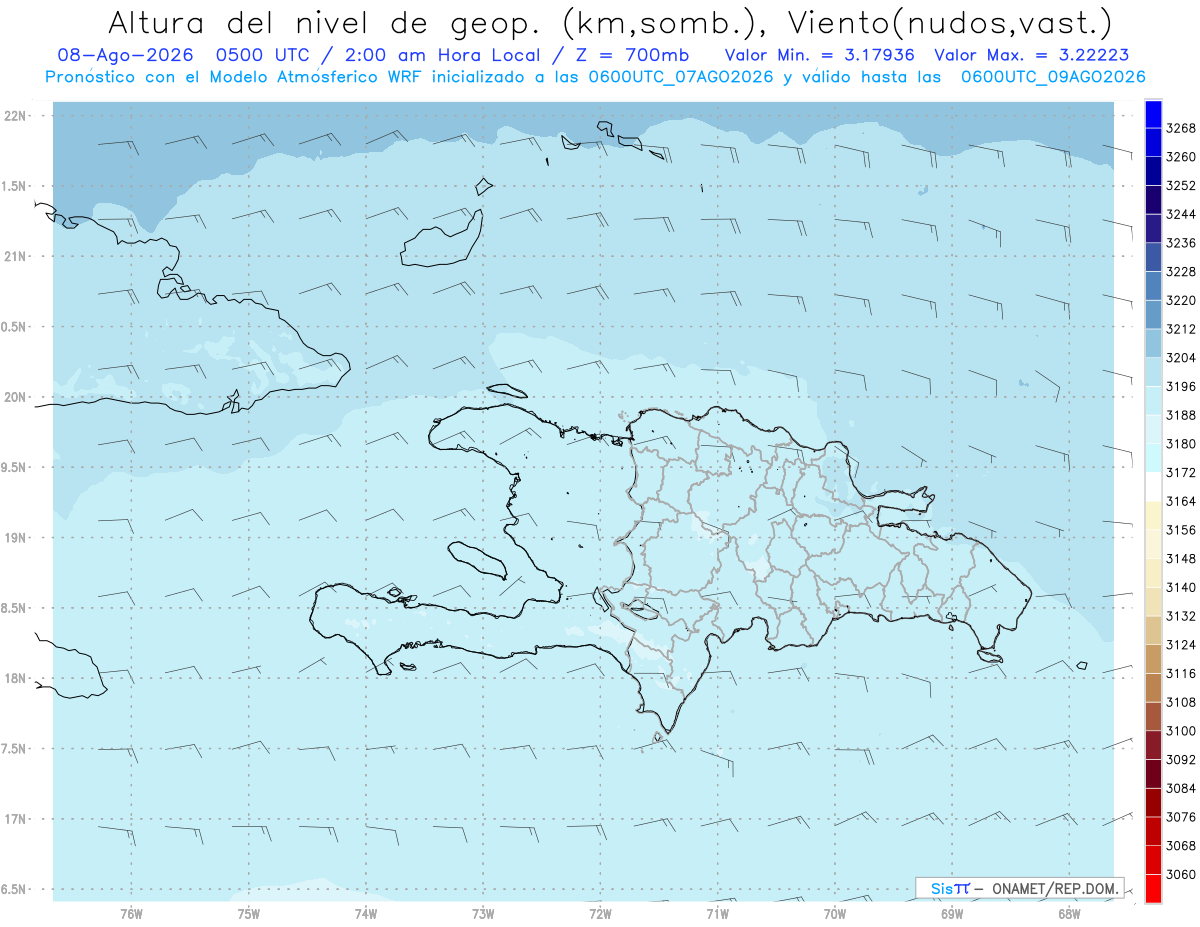Screen dimensions: 1200x927
Task: Click the '8.5N' latitude tick label
Action: pos(15,608)
